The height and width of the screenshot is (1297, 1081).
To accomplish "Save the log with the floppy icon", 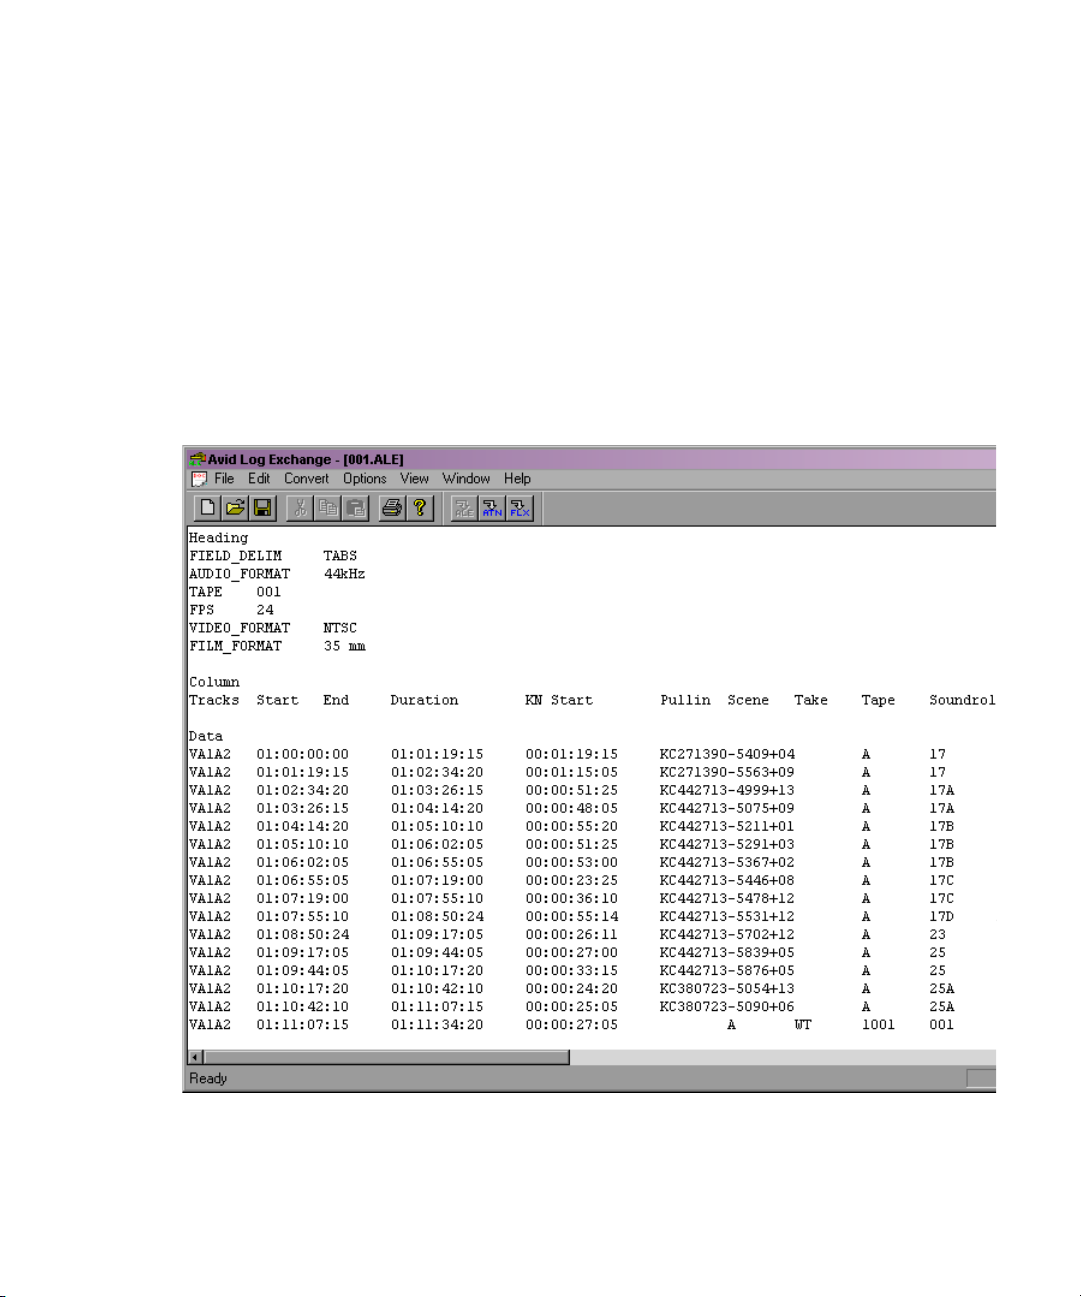I will tap(263, 508).
